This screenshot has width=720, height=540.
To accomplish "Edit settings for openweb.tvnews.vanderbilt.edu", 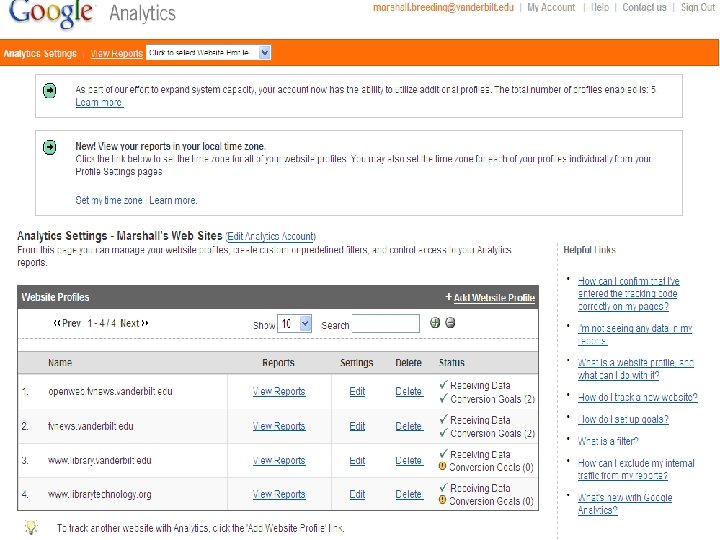I will tap(357, 391).
